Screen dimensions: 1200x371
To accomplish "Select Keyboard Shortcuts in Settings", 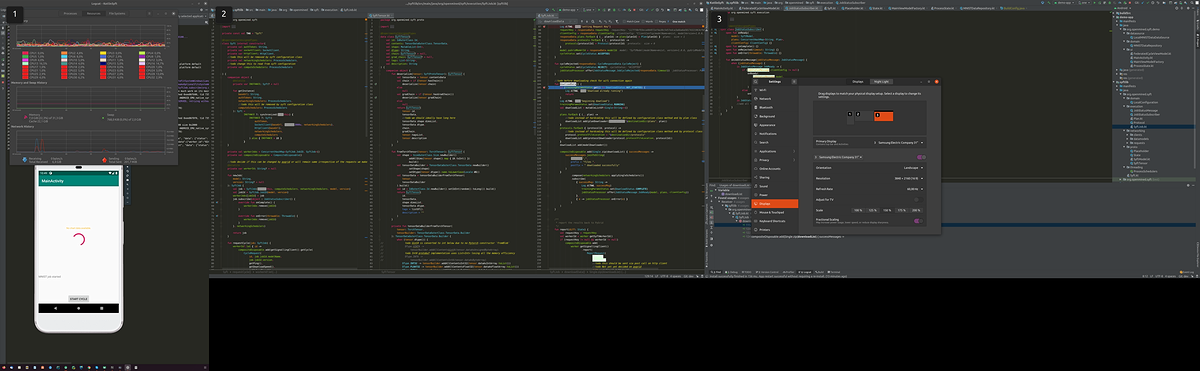I will tap(775, 221).
